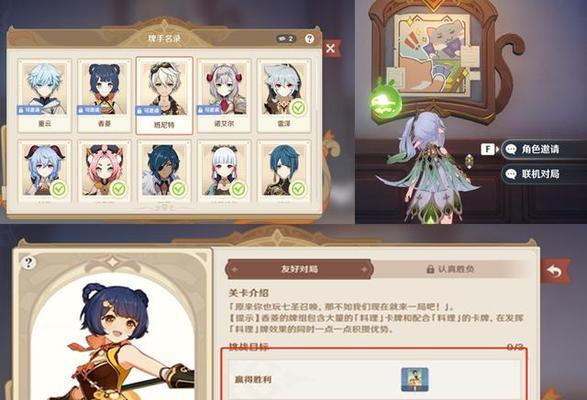587x400 pixels.
Task: Open the locked 认真胜负 tab
Action: 451,269
